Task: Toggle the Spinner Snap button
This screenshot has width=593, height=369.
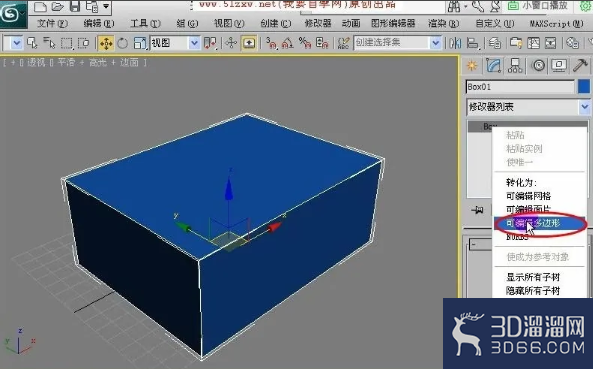Action: click(x=322, y=43)
